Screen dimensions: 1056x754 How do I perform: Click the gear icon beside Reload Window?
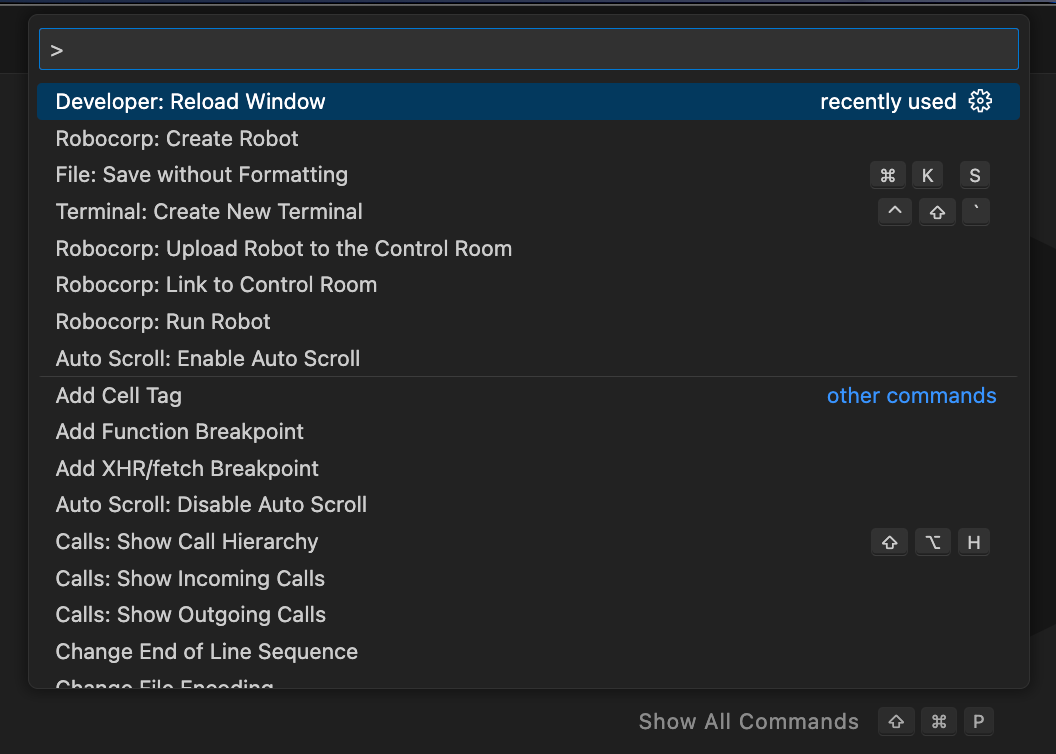point(980,101)
